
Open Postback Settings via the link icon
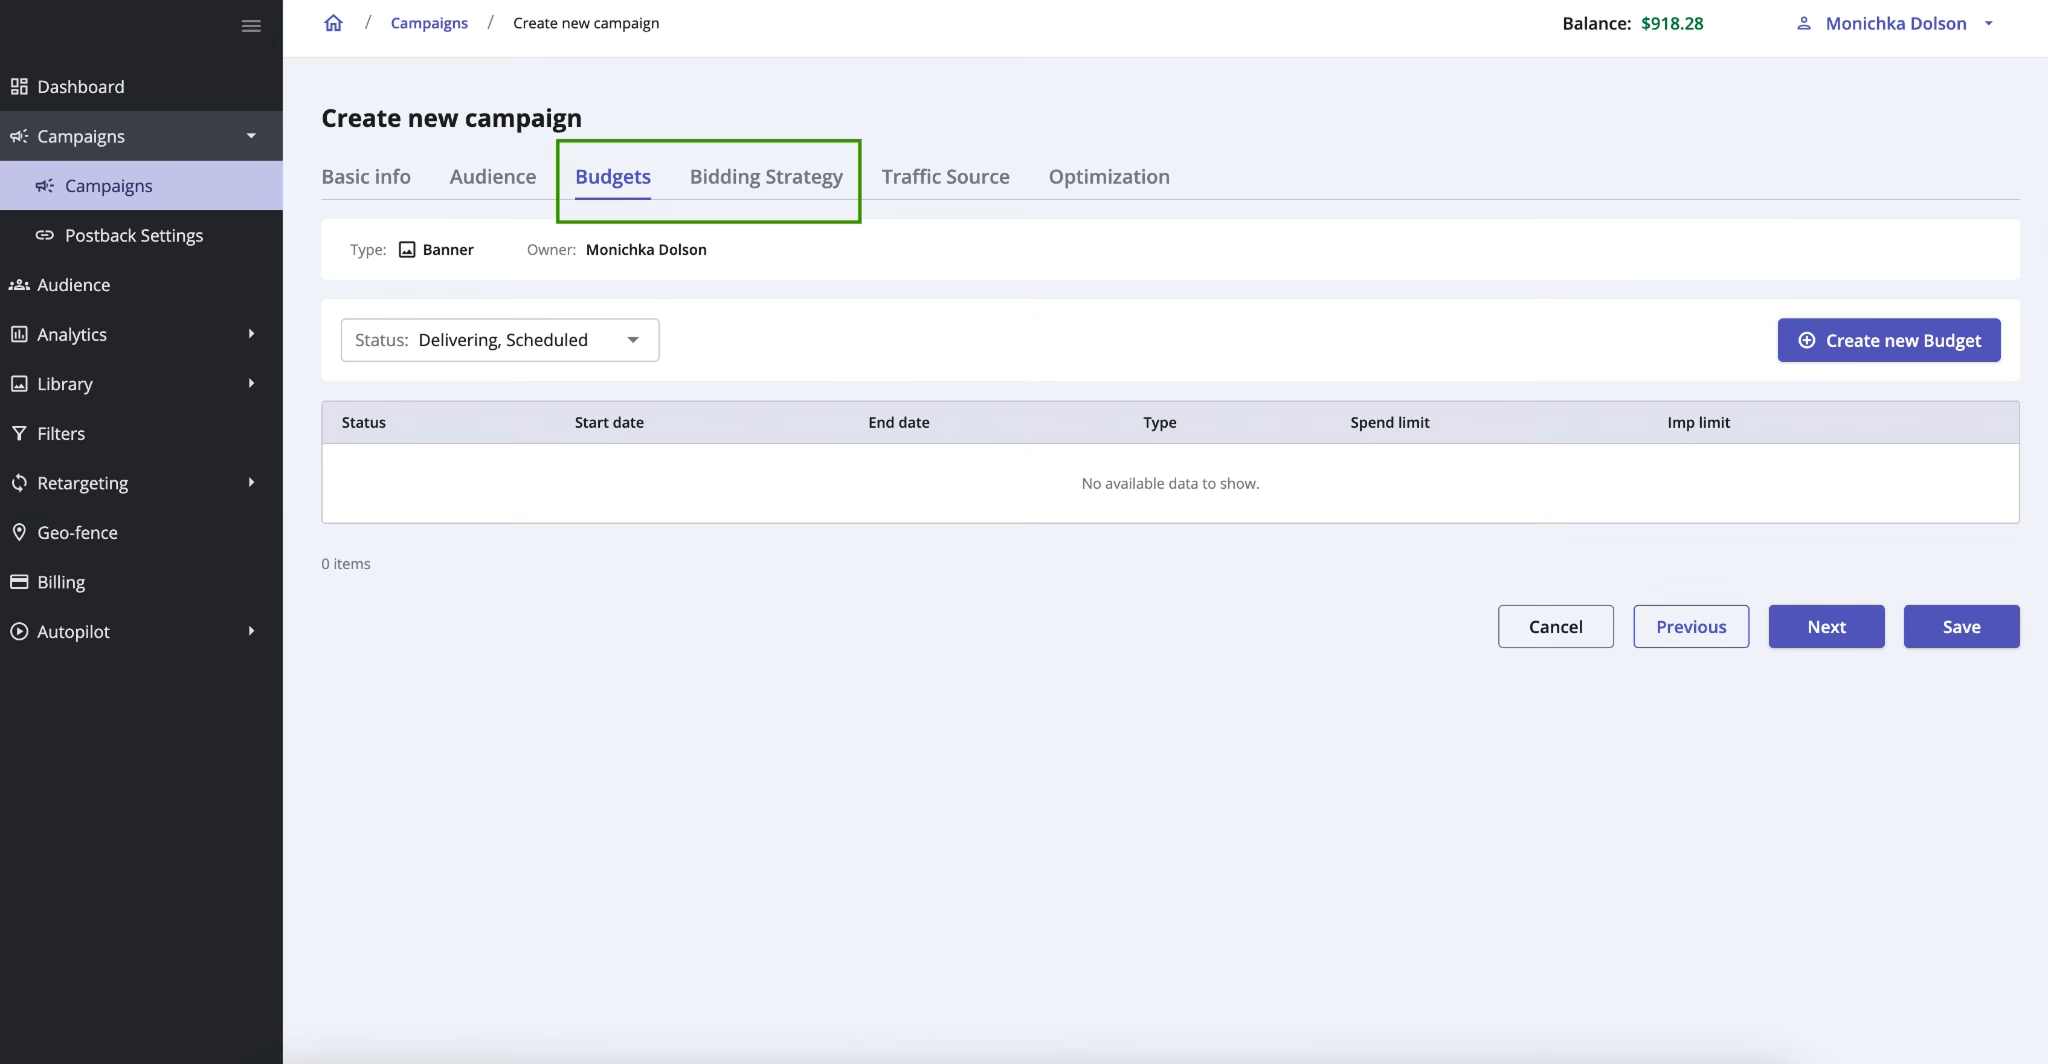click(46, 236)
